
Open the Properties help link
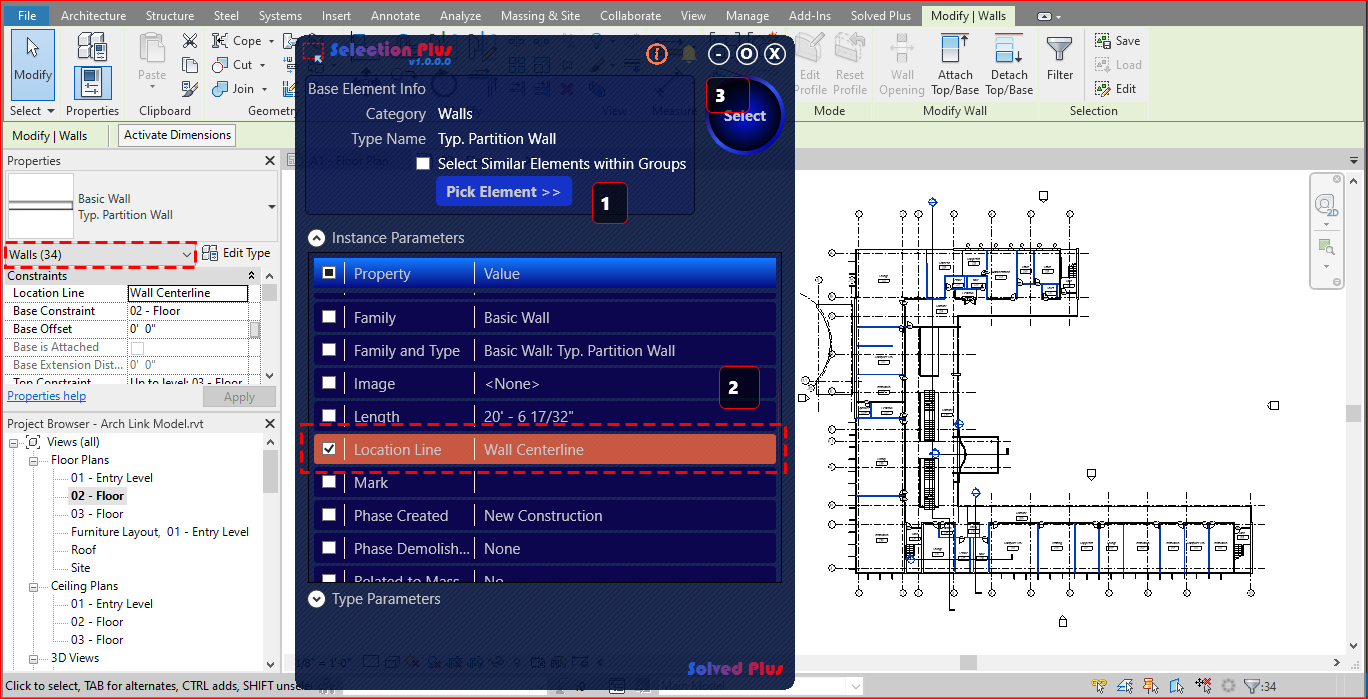point(47,396)
